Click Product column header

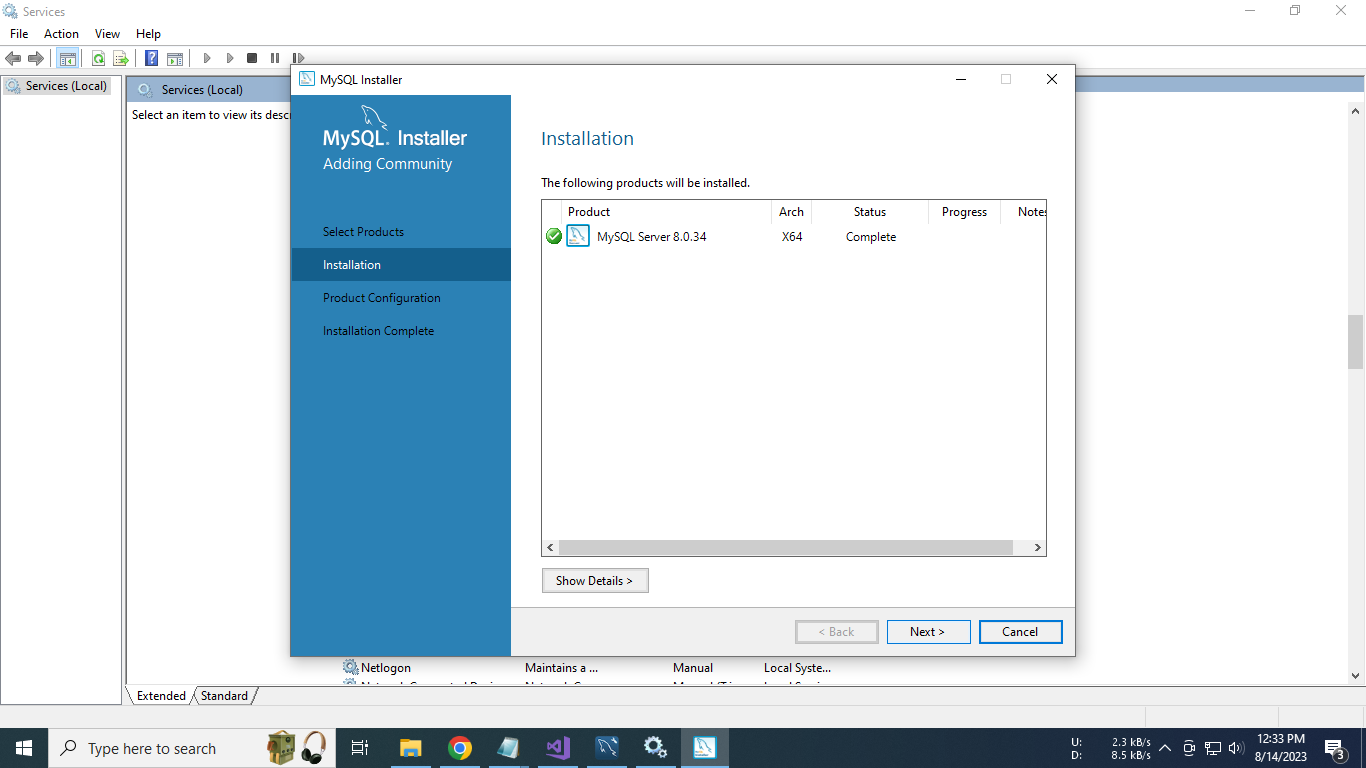pos(667,212)
